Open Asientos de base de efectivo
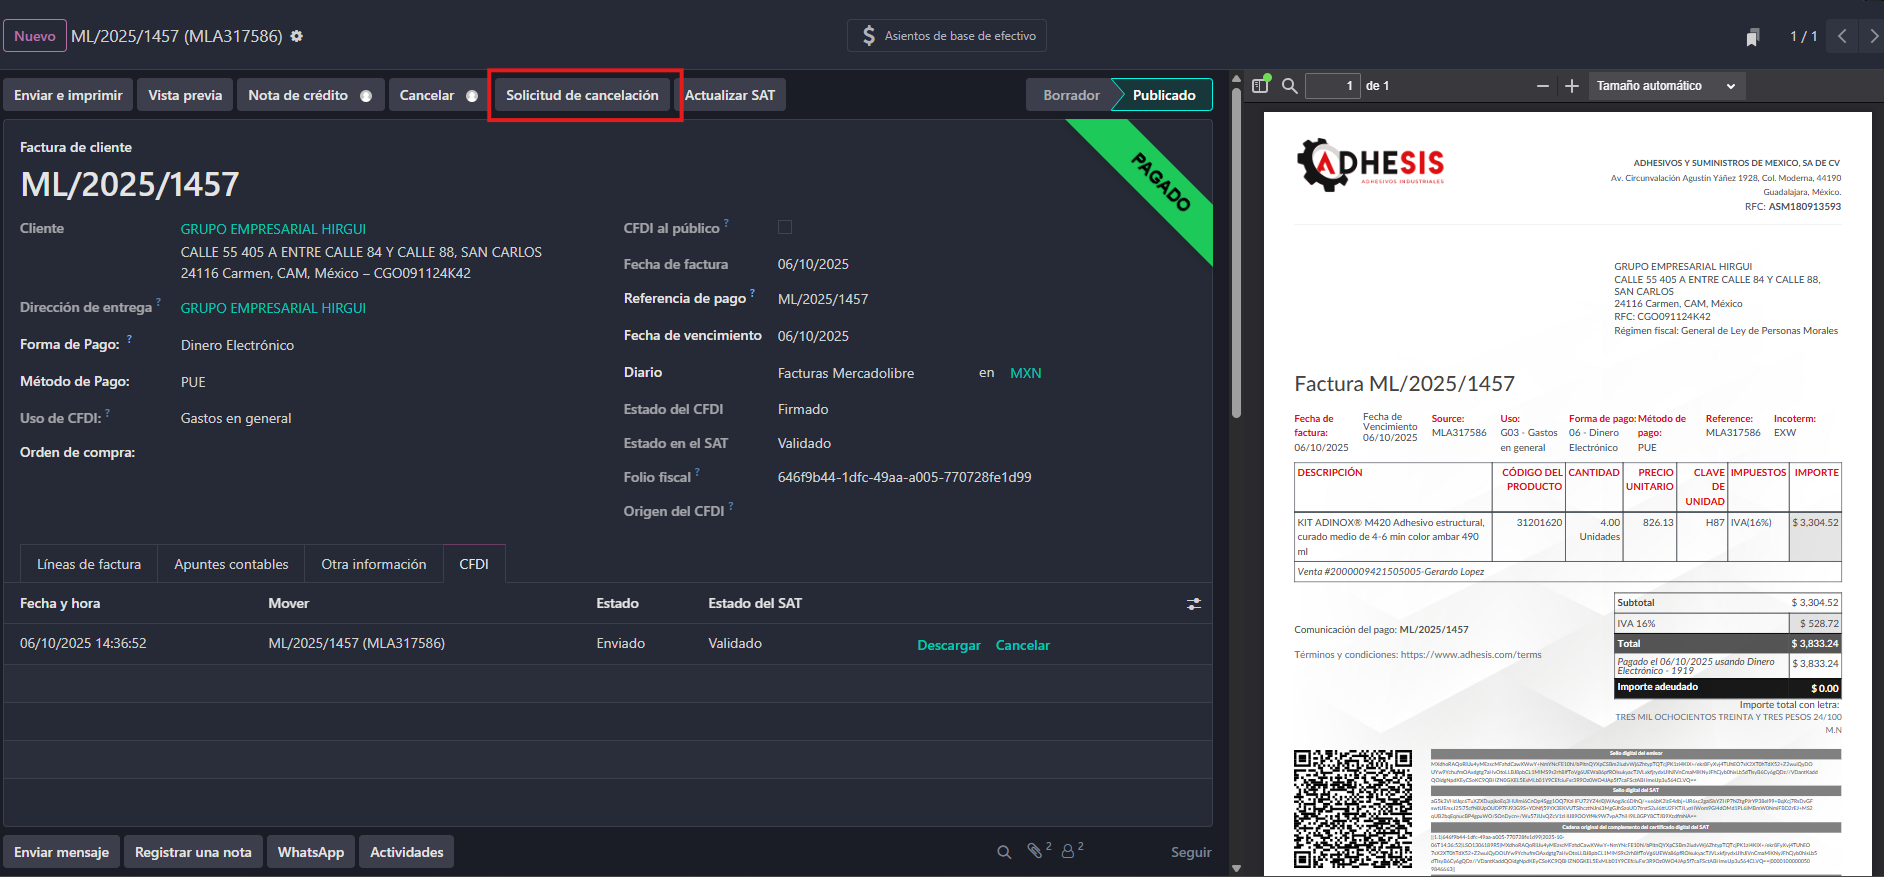 click(x=946, y=36)
